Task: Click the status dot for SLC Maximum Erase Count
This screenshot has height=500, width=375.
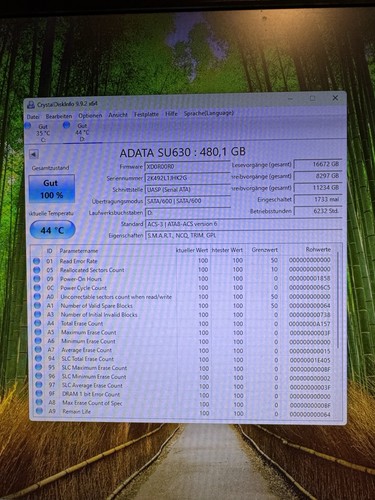Action: click(x=38, y=367)
